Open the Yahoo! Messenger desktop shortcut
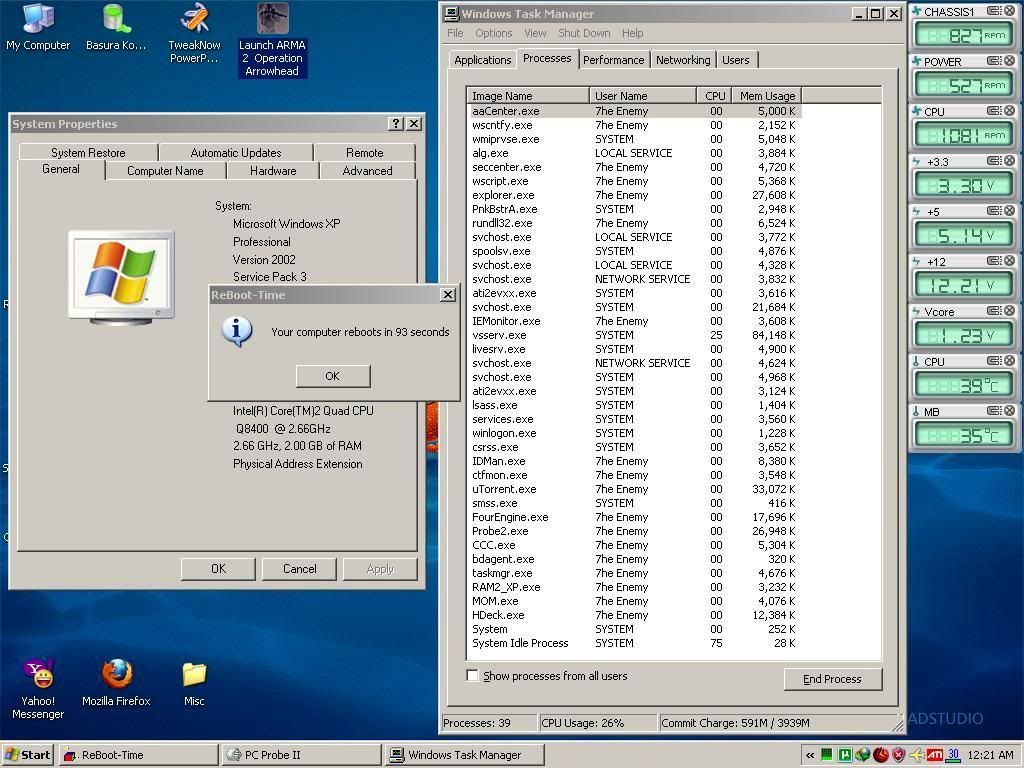 (38, 675)
